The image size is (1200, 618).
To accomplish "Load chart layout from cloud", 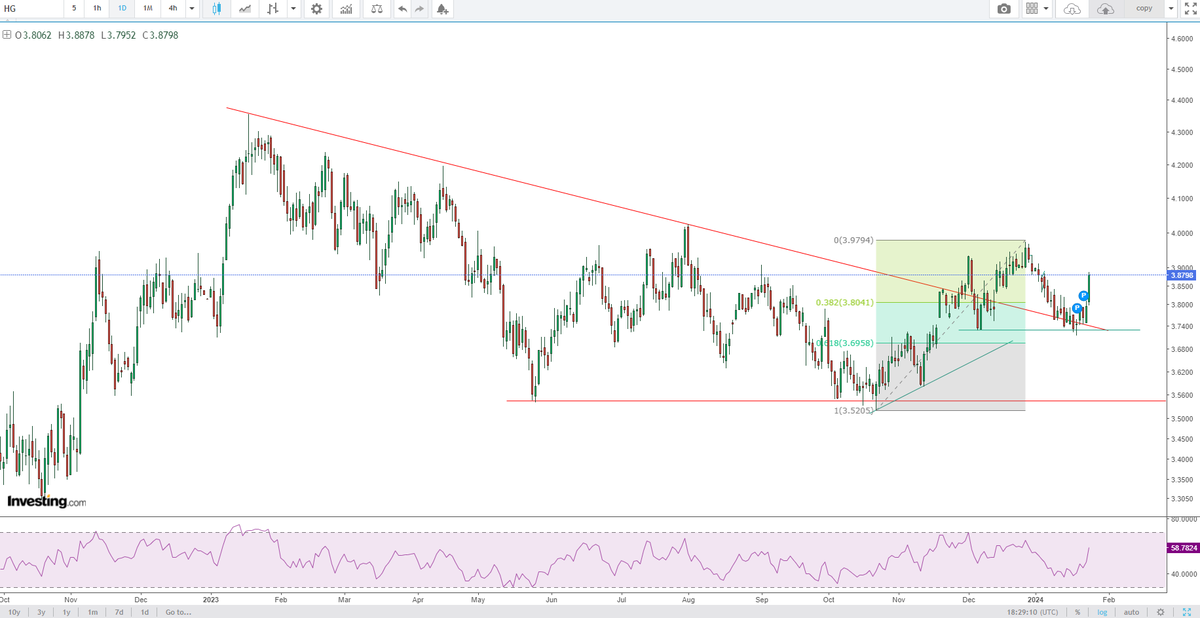I will [1072, 8].
